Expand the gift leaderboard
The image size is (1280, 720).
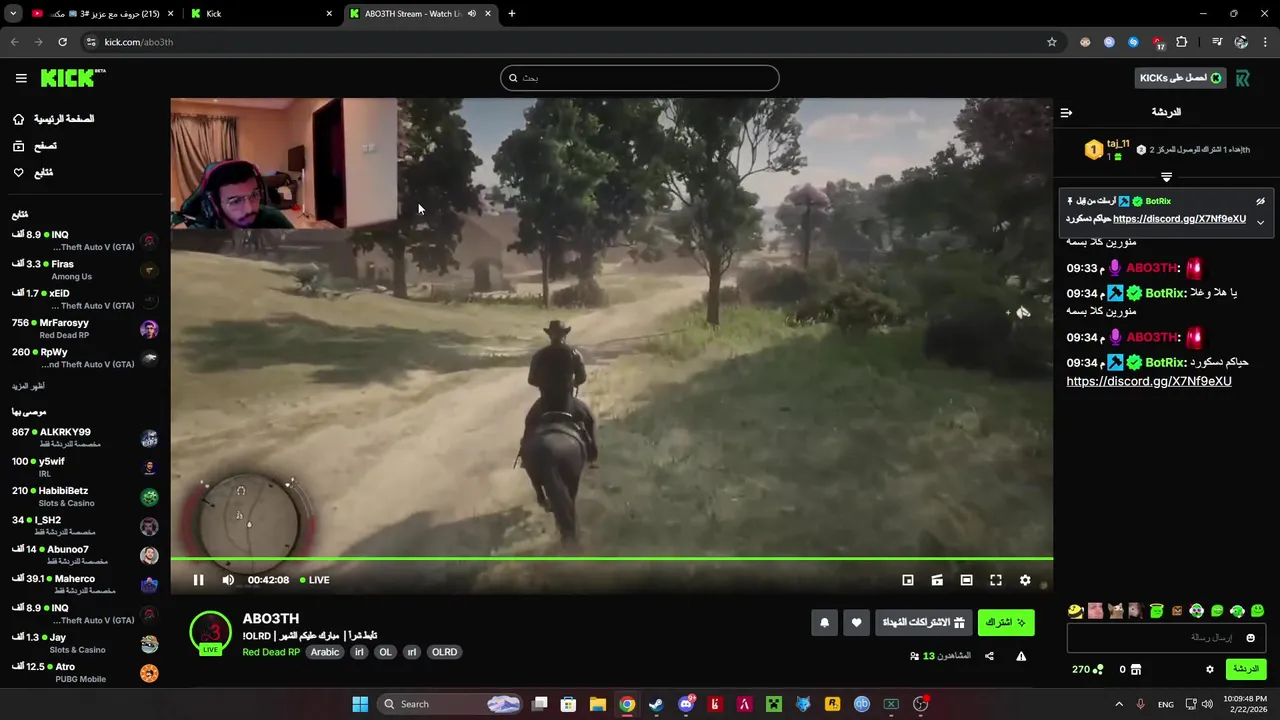click(x=1166, y=177)
